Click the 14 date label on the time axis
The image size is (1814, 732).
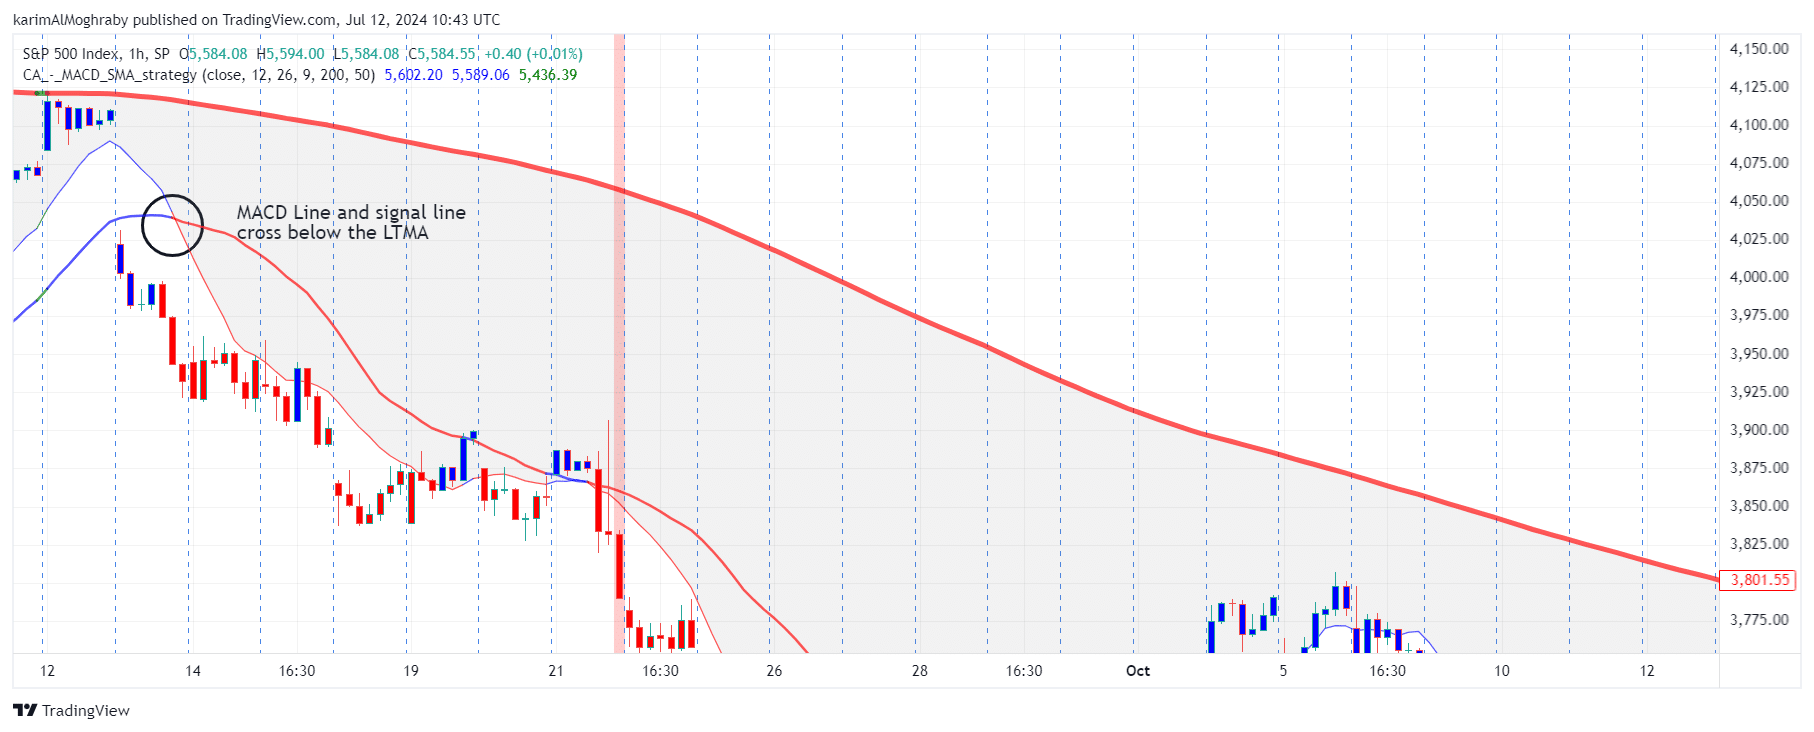coord(193,671)
